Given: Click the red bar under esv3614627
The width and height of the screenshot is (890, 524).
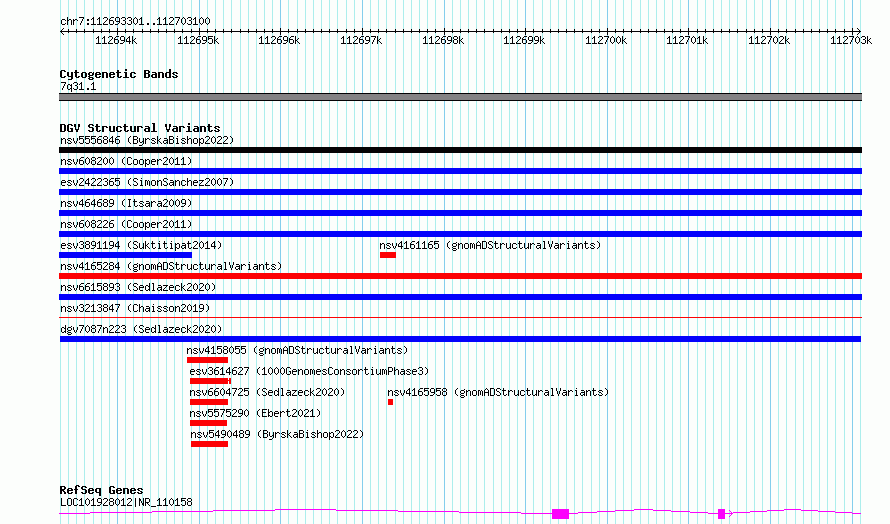Looking at the screenshot, I should 210,381.
